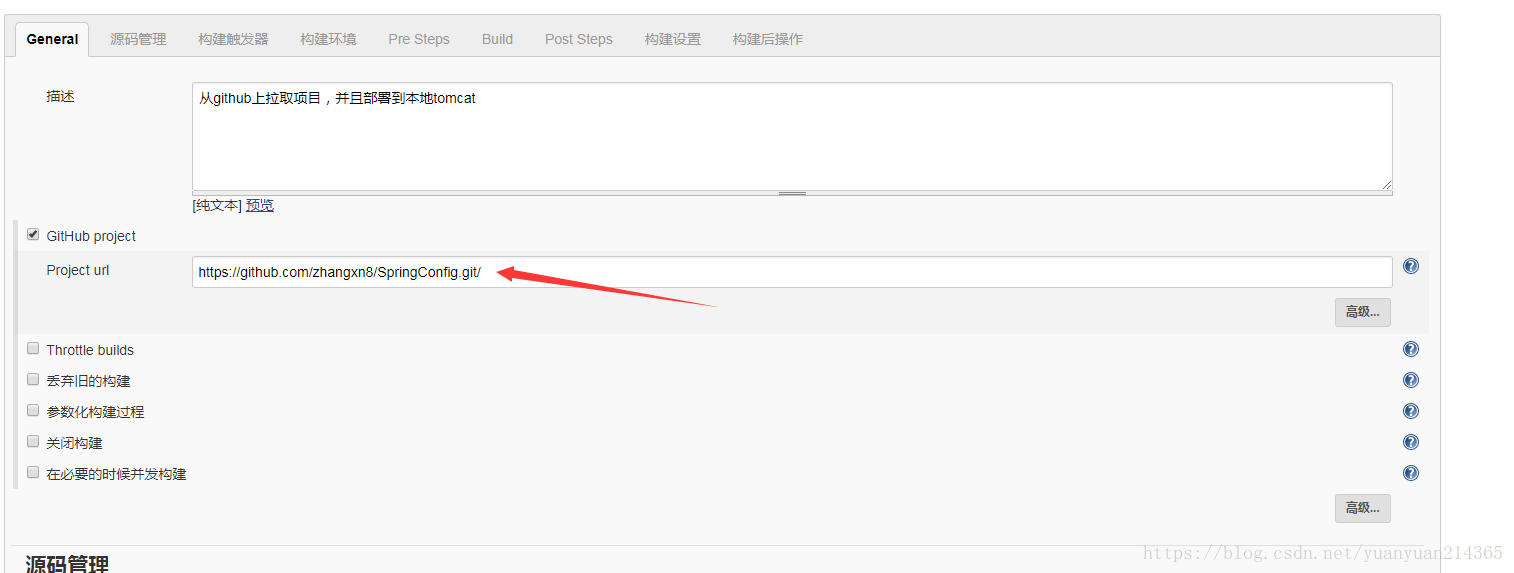Click the Project url label
This screenshot has height=573, width=1514.
(78, 270)
